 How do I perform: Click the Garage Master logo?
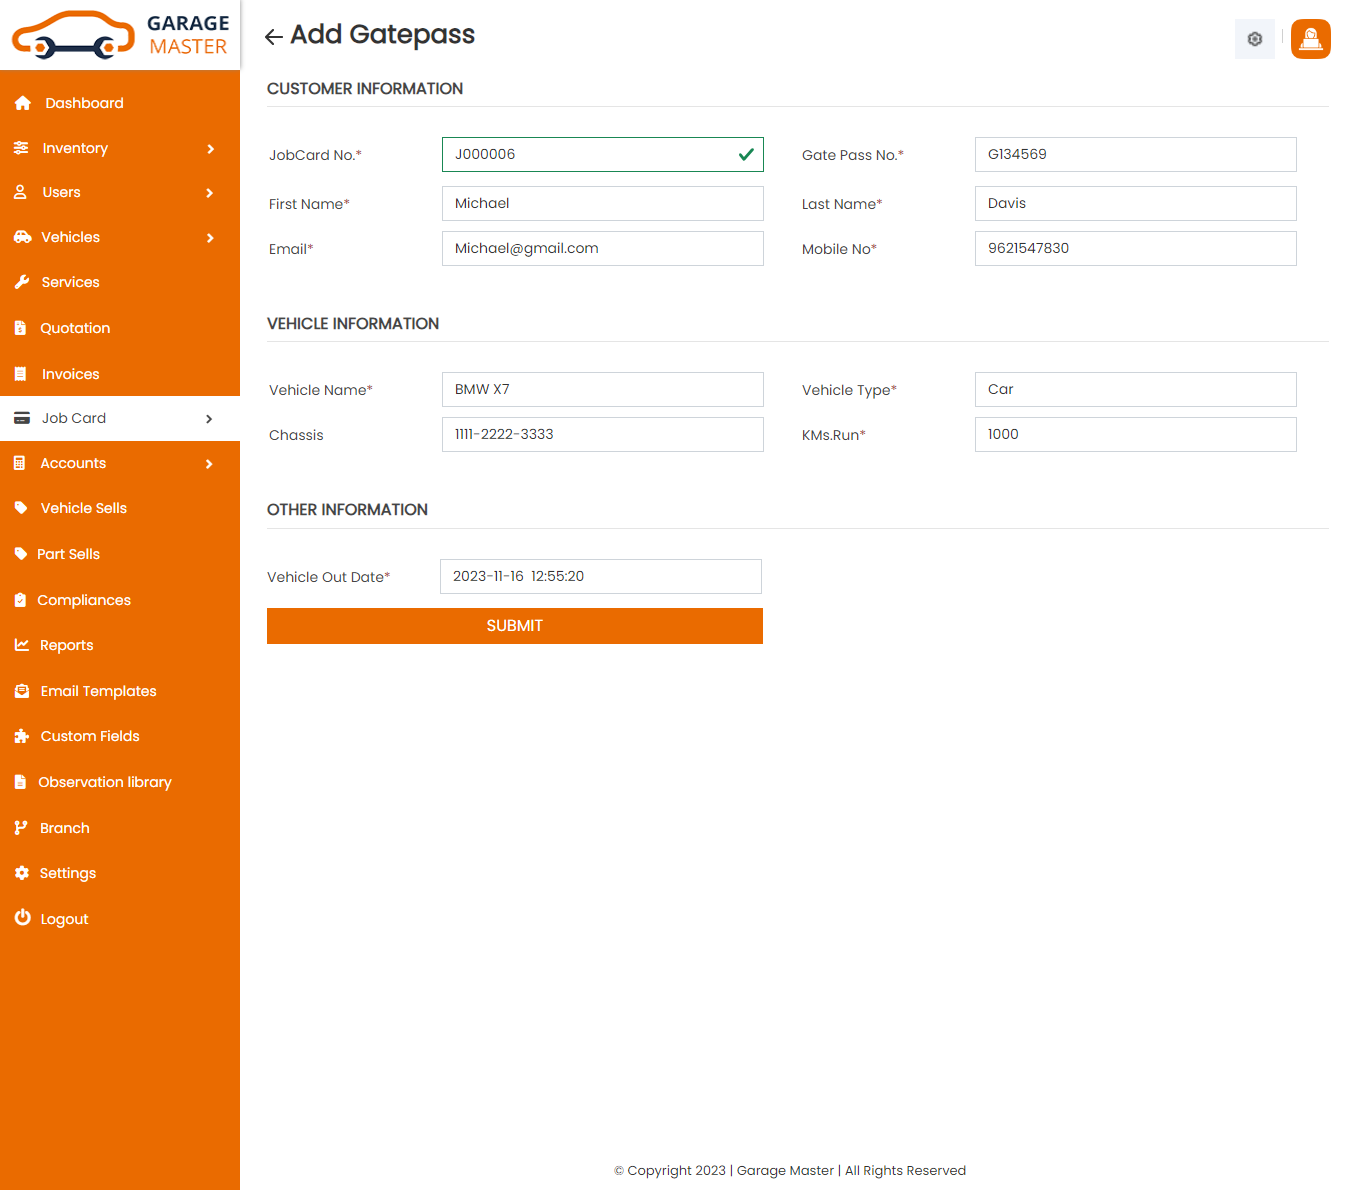(x=120, y=35)
